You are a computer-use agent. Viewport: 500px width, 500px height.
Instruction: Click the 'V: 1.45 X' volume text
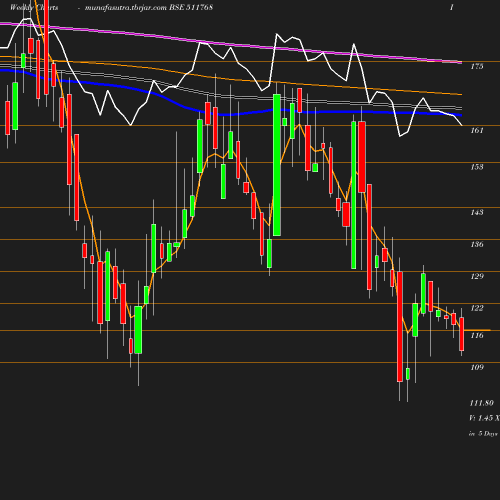click(484, 418)
